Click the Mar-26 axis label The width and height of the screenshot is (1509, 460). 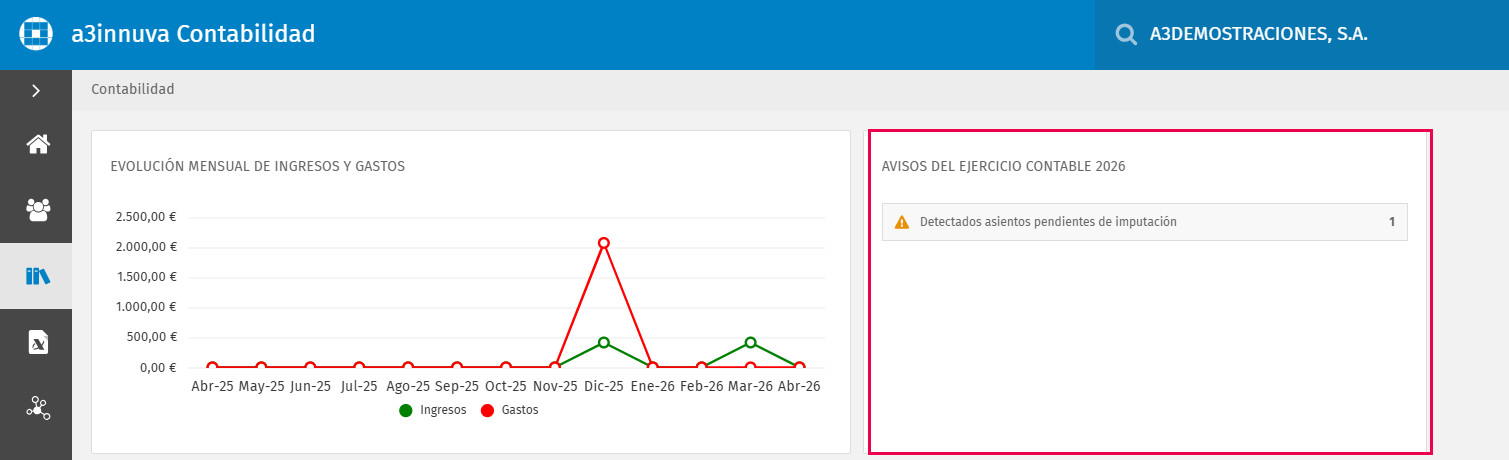[x=751, y=386]
